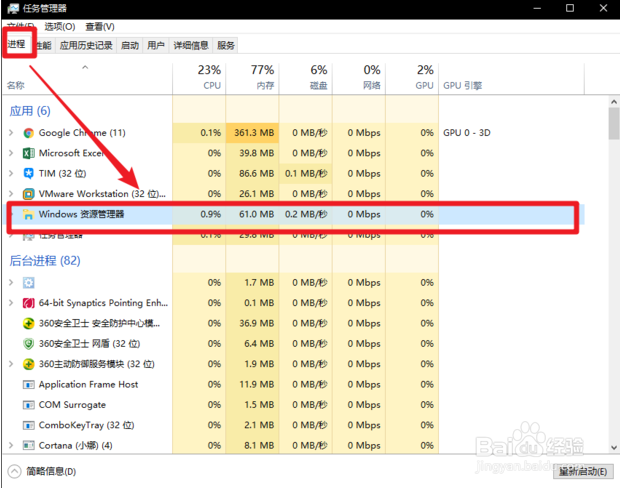Click the VMware Workstation process icon

(28, 194)
